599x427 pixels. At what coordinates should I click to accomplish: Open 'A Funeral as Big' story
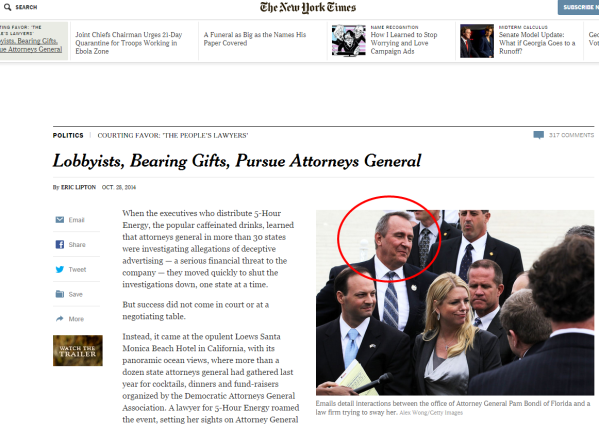click(x=255, y=39)
